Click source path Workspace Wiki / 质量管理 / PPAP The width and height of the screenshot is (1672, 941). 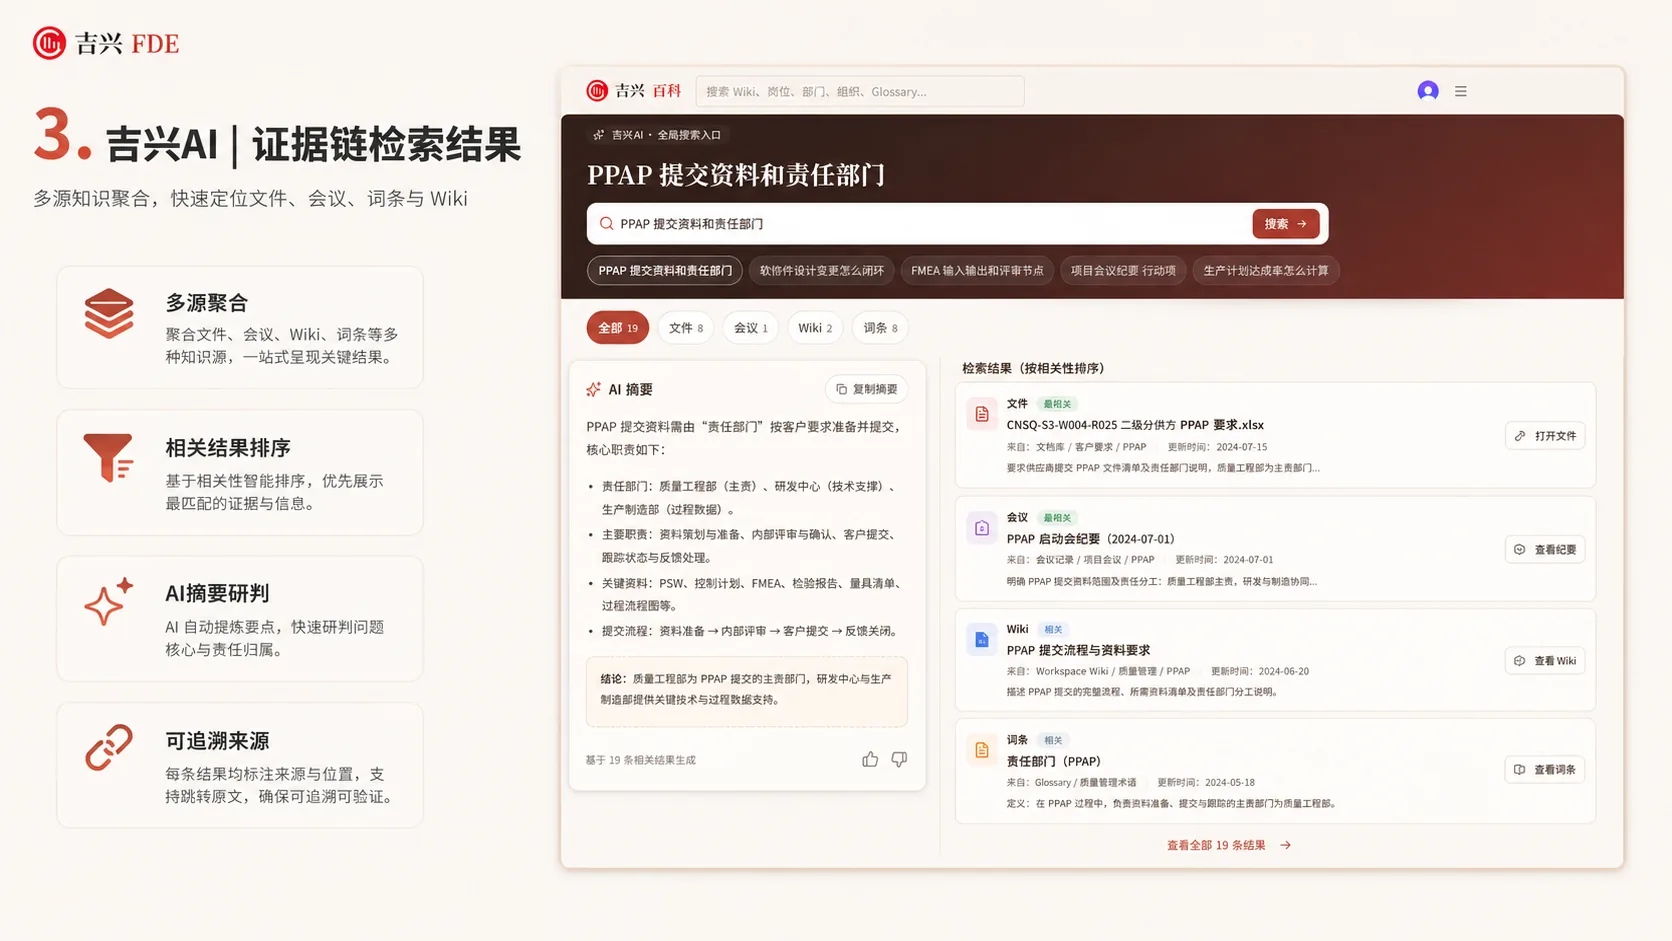tap(1112, 671)
